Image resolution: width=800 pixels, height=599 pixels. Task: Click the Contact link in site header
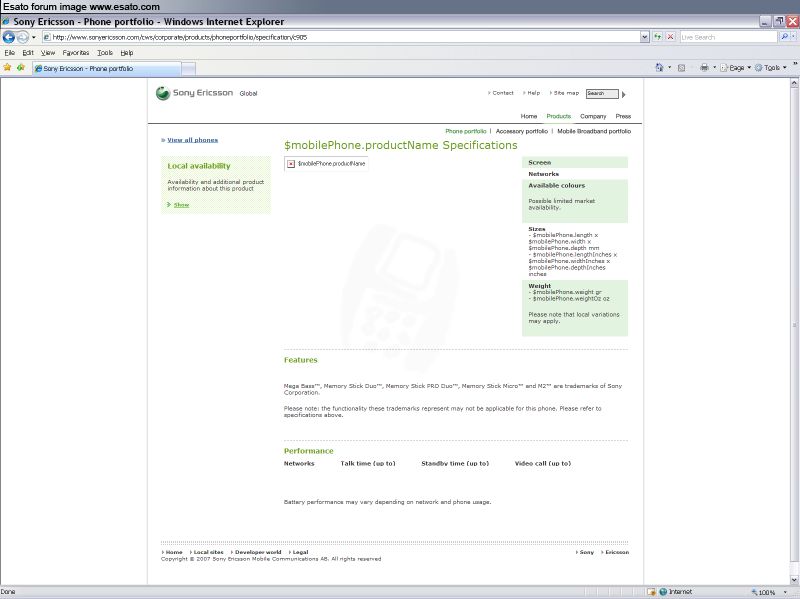pos(503,93)
